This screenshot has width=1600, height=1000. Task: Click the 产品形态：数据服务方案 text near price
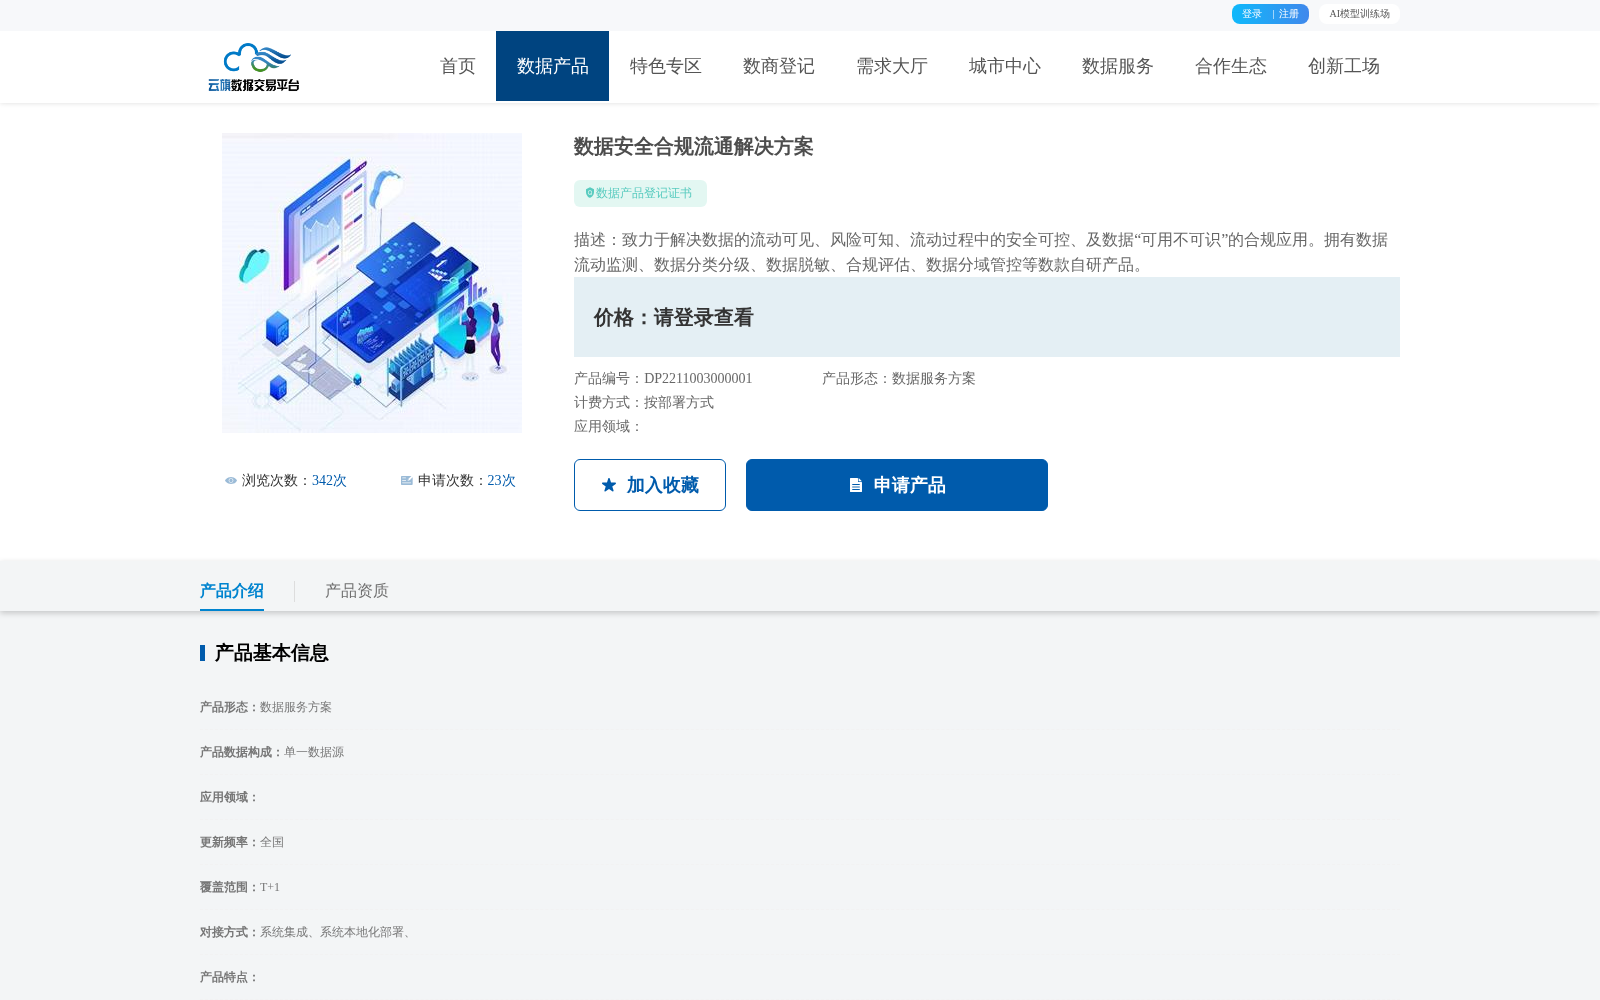[899, 379]
